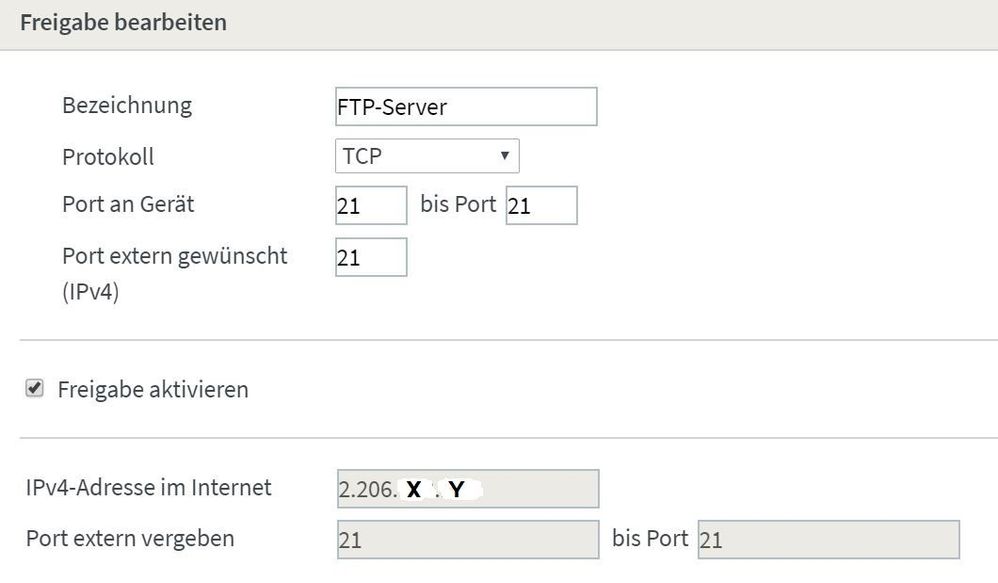Click the X placeholder in the IPv4 address
The width and height of the screenshot is (998, 583).
point(414,491)
